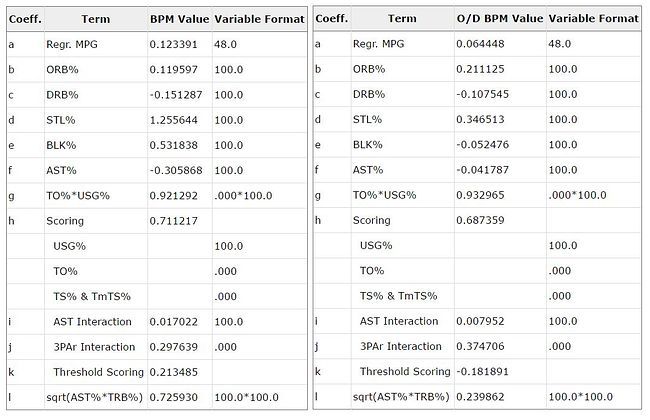Click the TO%*USG% value 0.932965
Image resolution: width=650 pixels, height=420 pixels.
click(480, 195)
